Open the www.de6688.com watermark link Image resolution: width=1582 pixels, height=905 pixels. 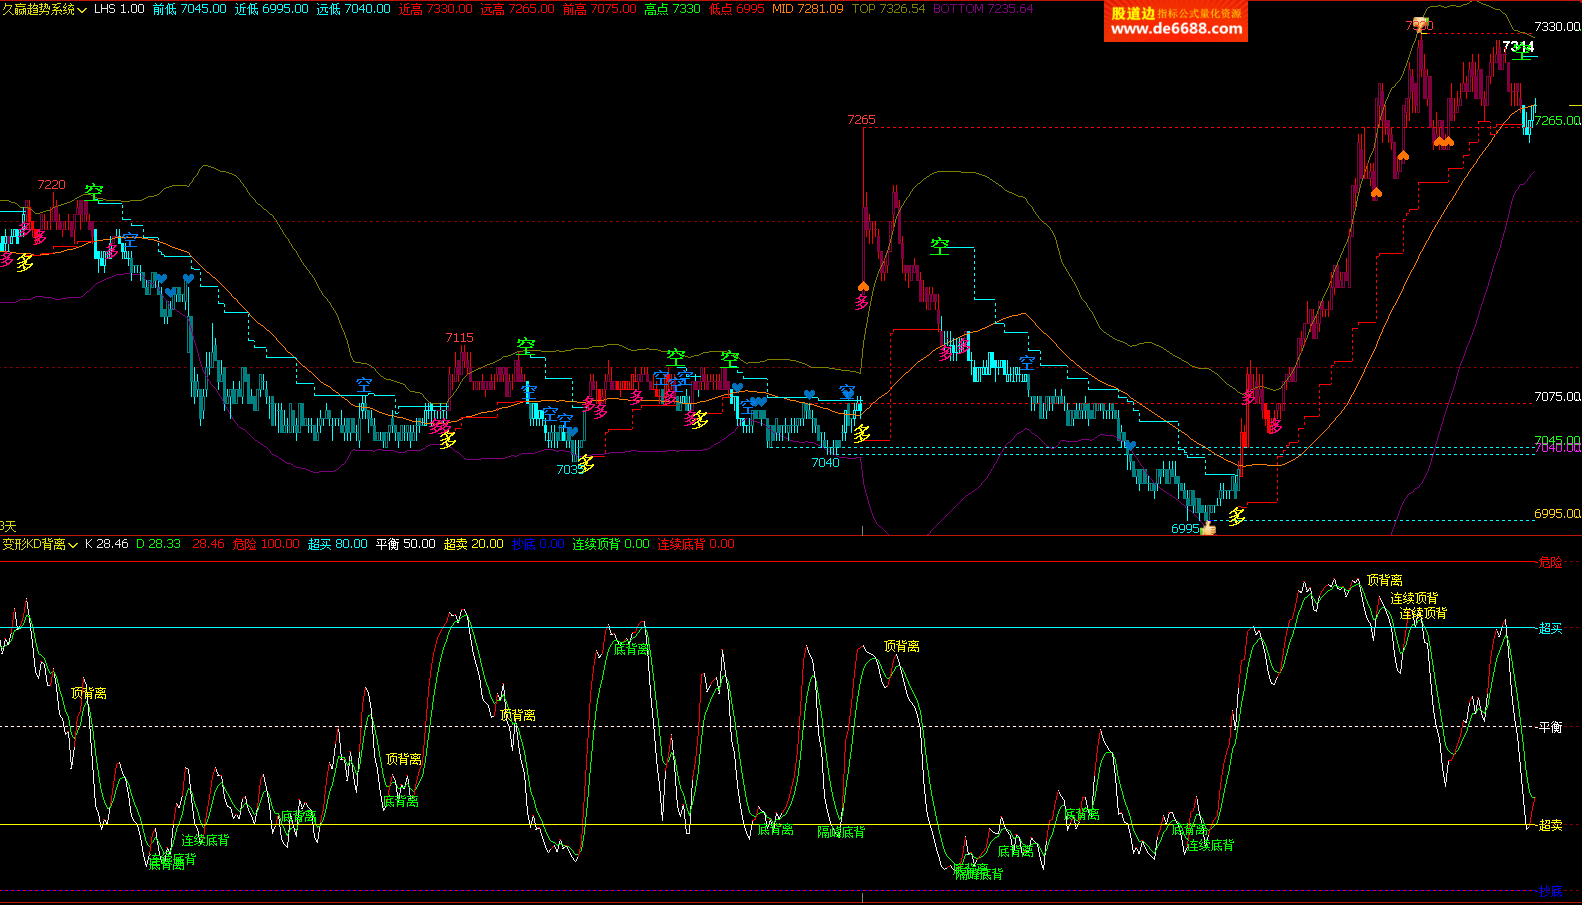coord(1176,29)
